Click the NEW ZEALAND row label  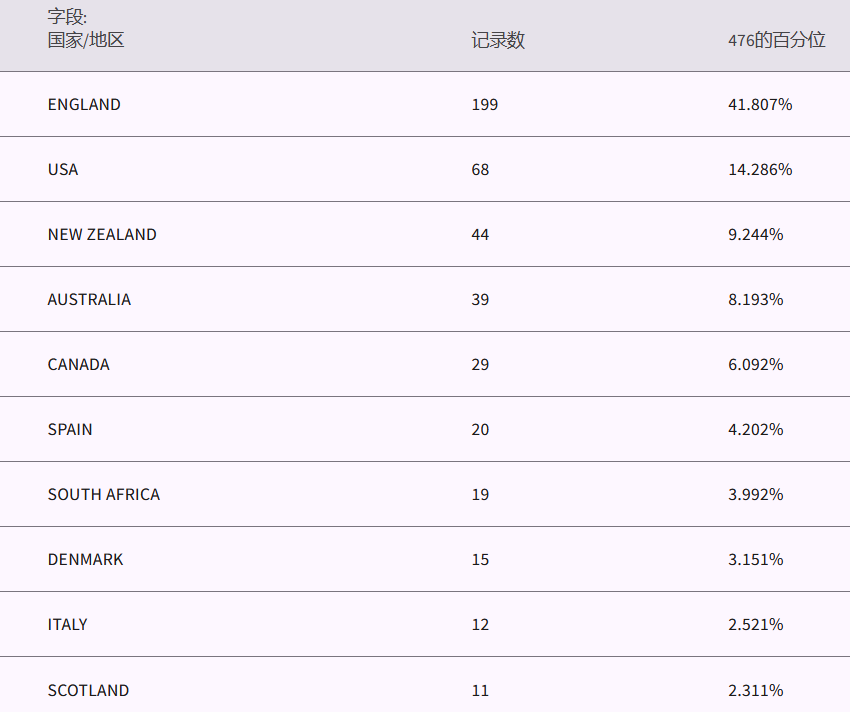coord(102,234)
